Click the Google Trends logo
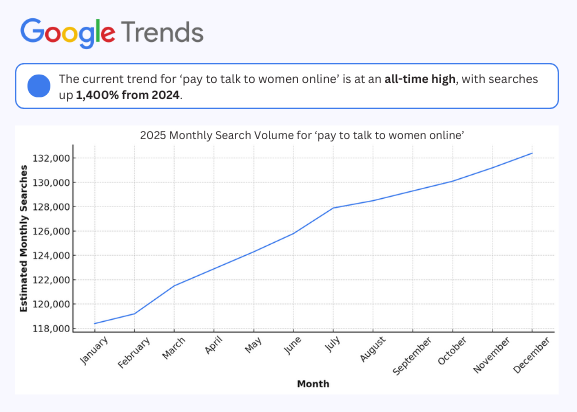This screenshot has width=577, height=412. pyautogui.click(x=112, y=32)
